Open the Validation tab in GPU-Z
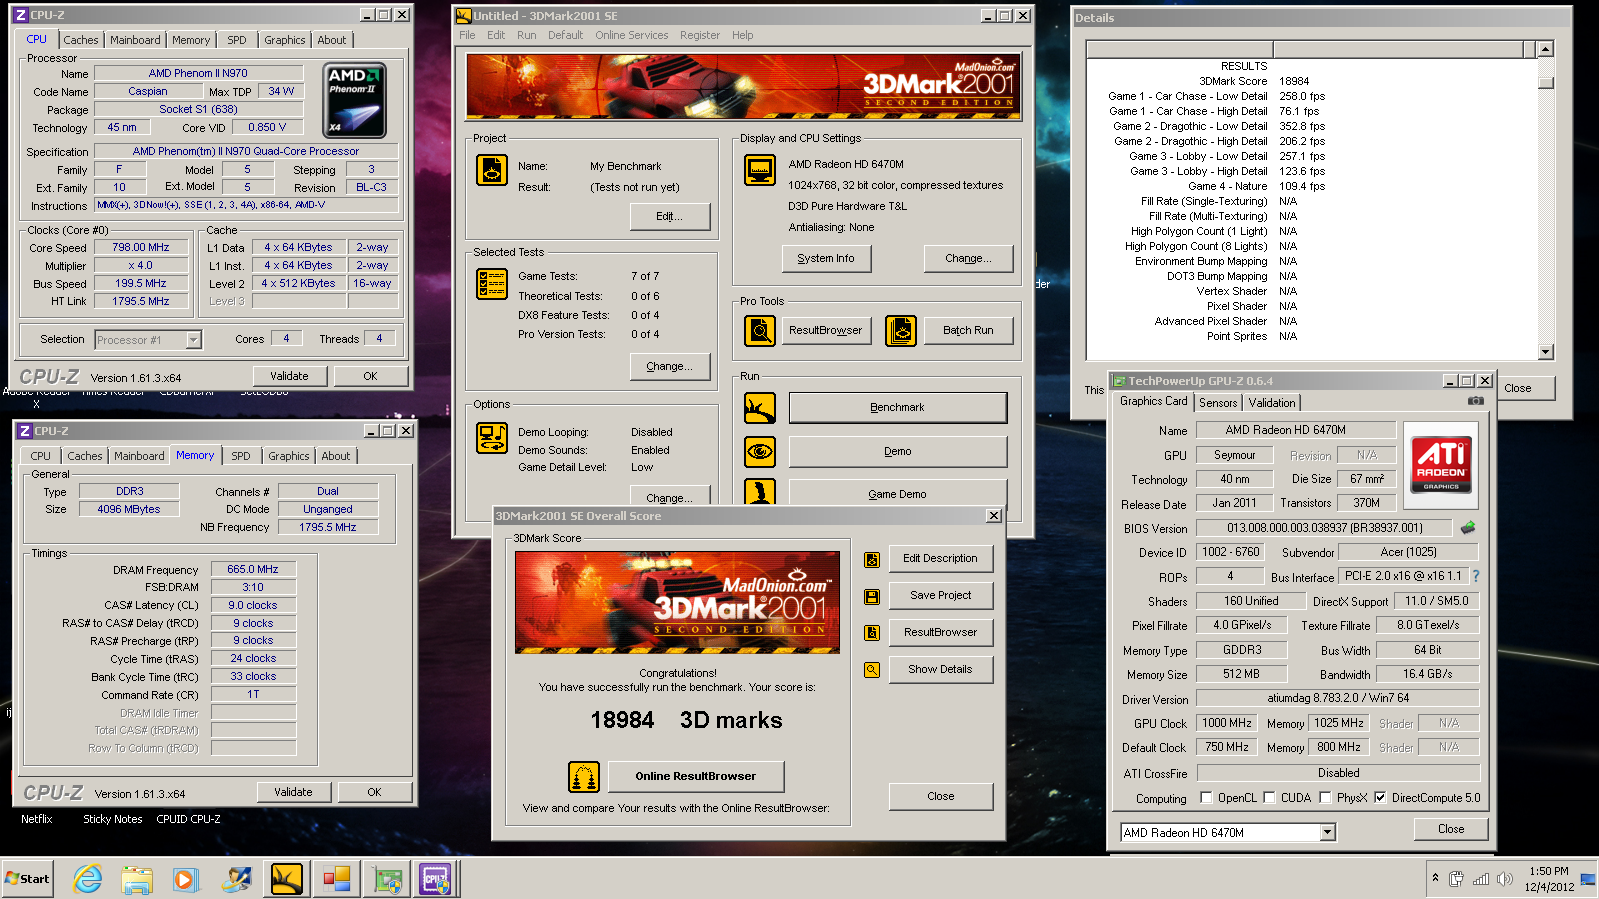This screenshot has width=1599, height=899. point(1271,403)
